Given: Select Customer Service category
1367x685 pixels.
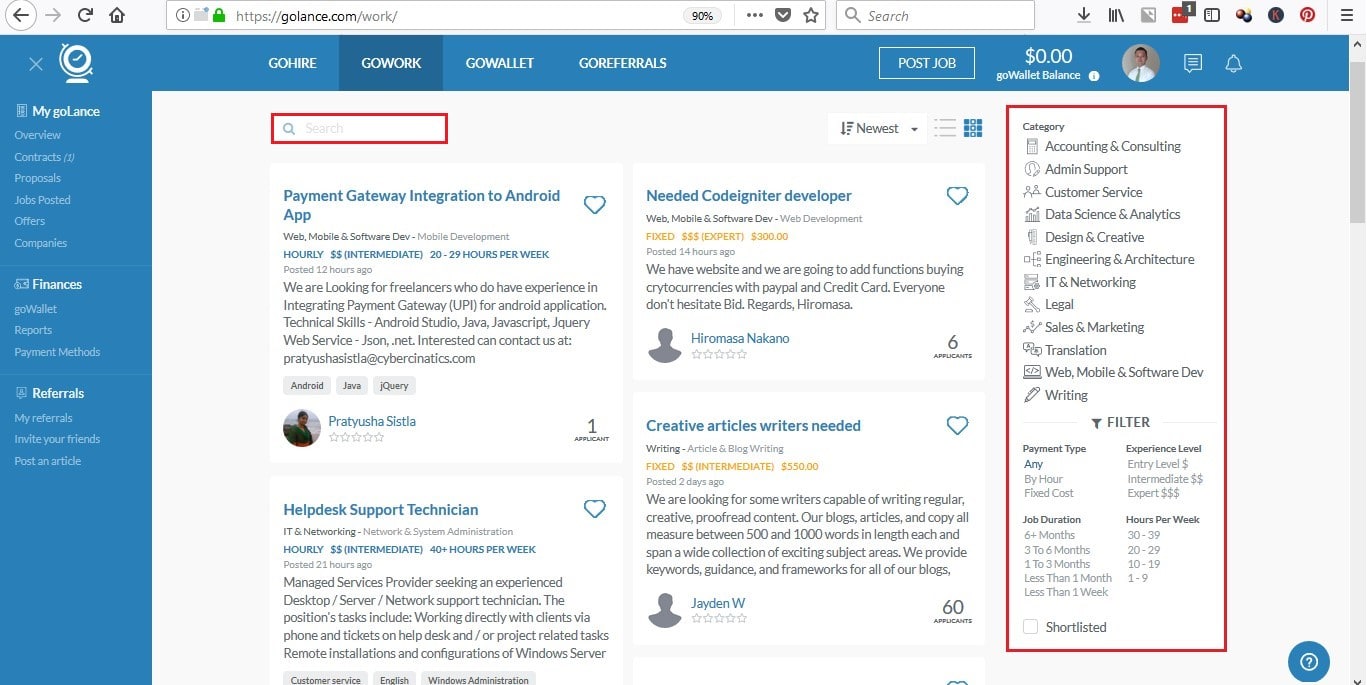Looking at the screenshot, I should pyautogui.click(x=1093, y=192).
